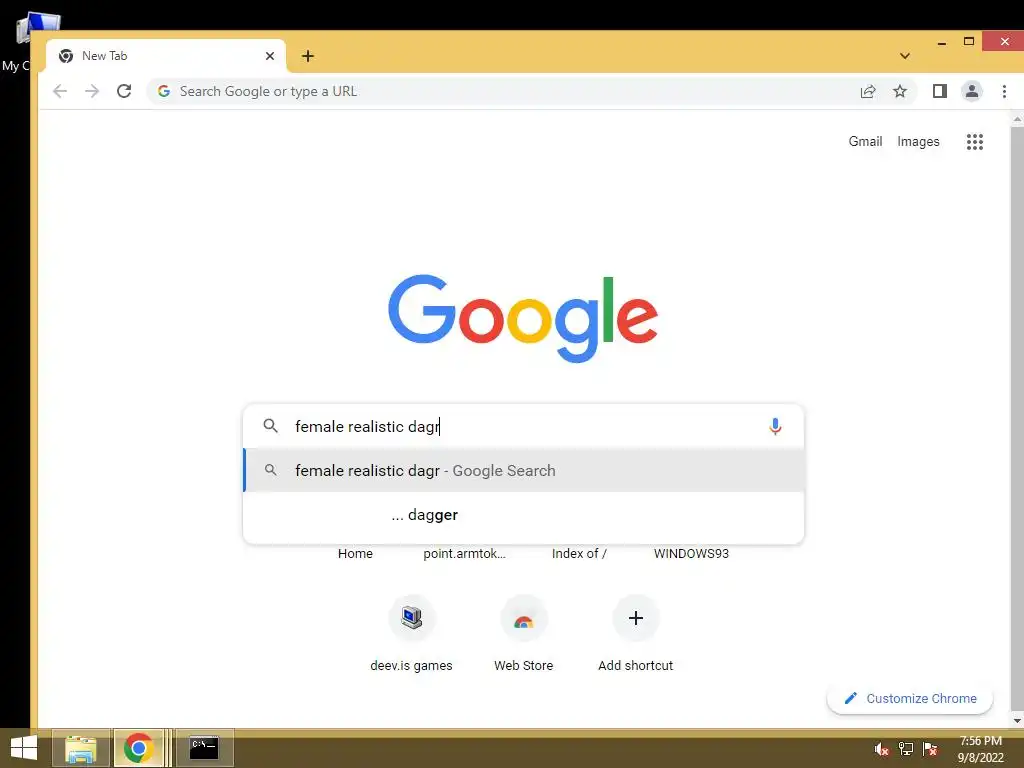
Task: Click the Chrome forward arrow button
Action: point(92,91)
